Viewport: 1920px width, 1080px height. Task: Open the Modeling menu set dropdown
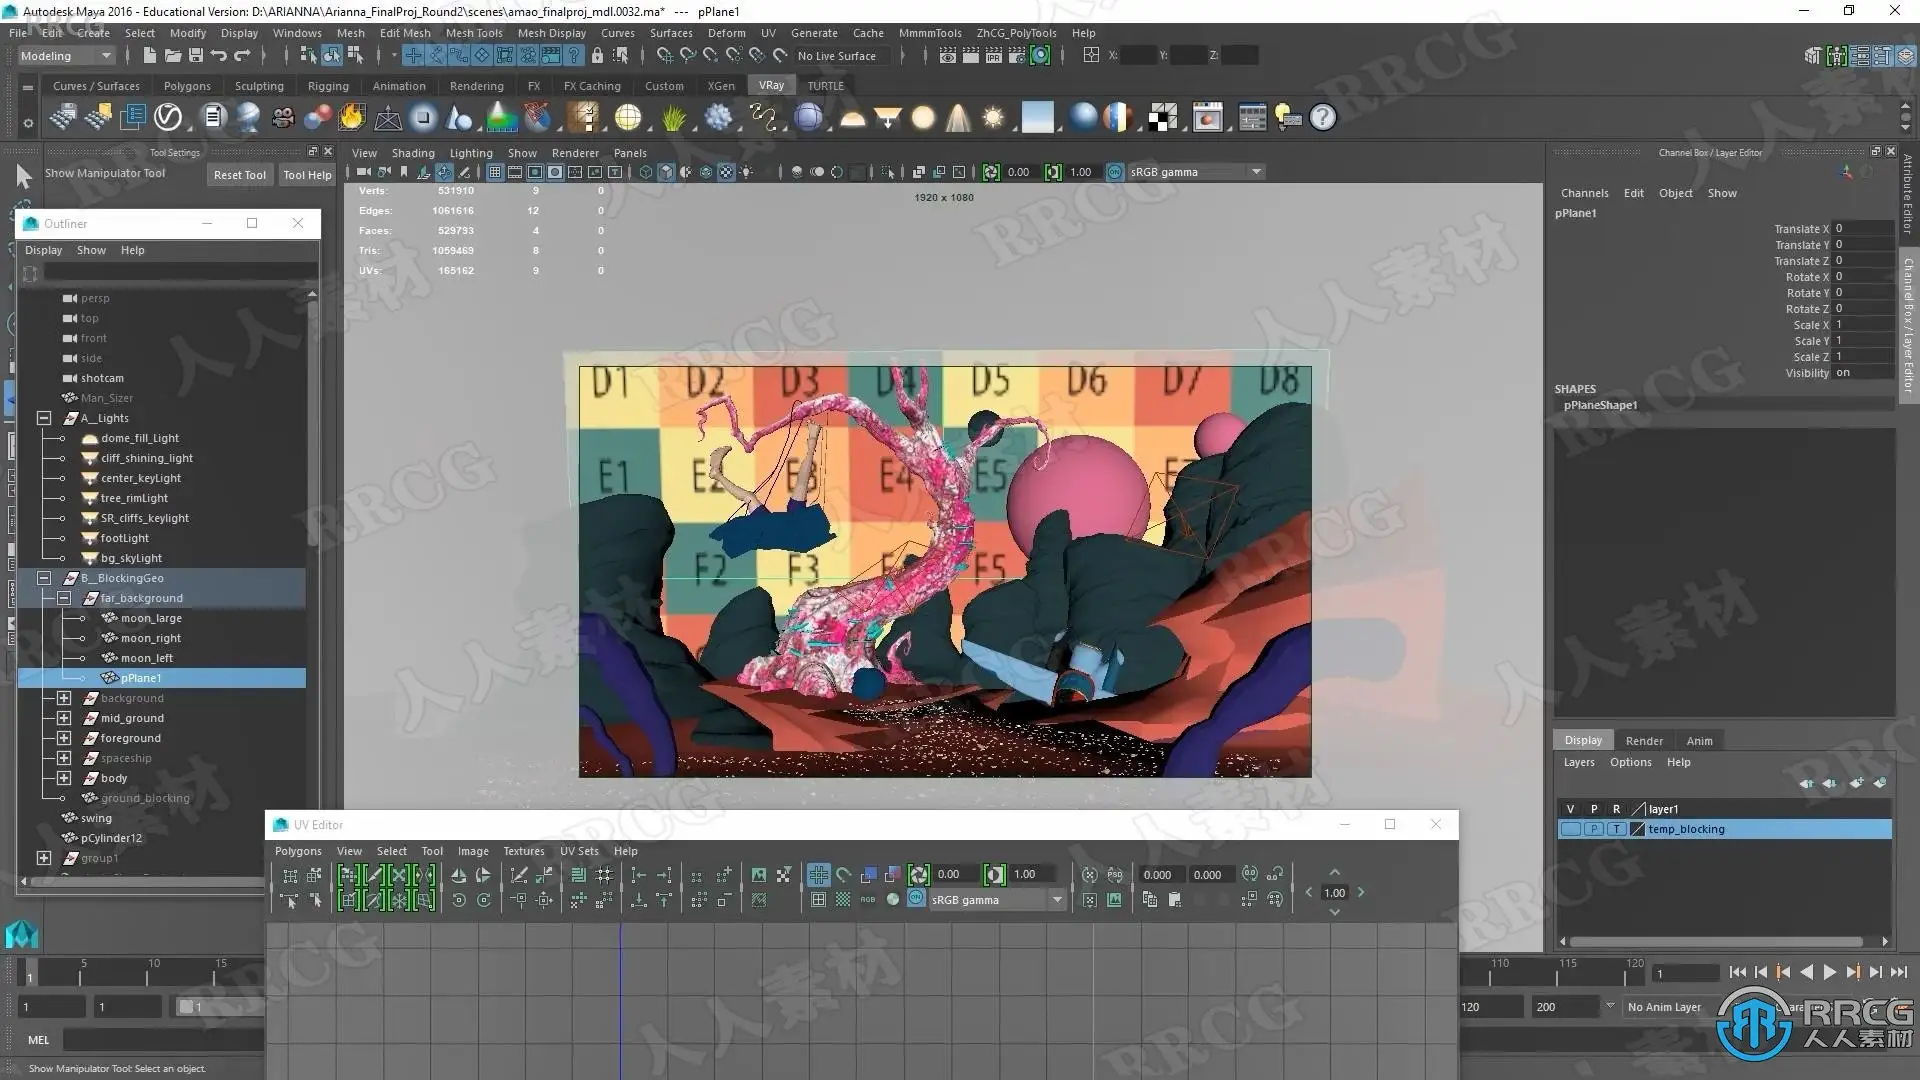tap(64, 56)
